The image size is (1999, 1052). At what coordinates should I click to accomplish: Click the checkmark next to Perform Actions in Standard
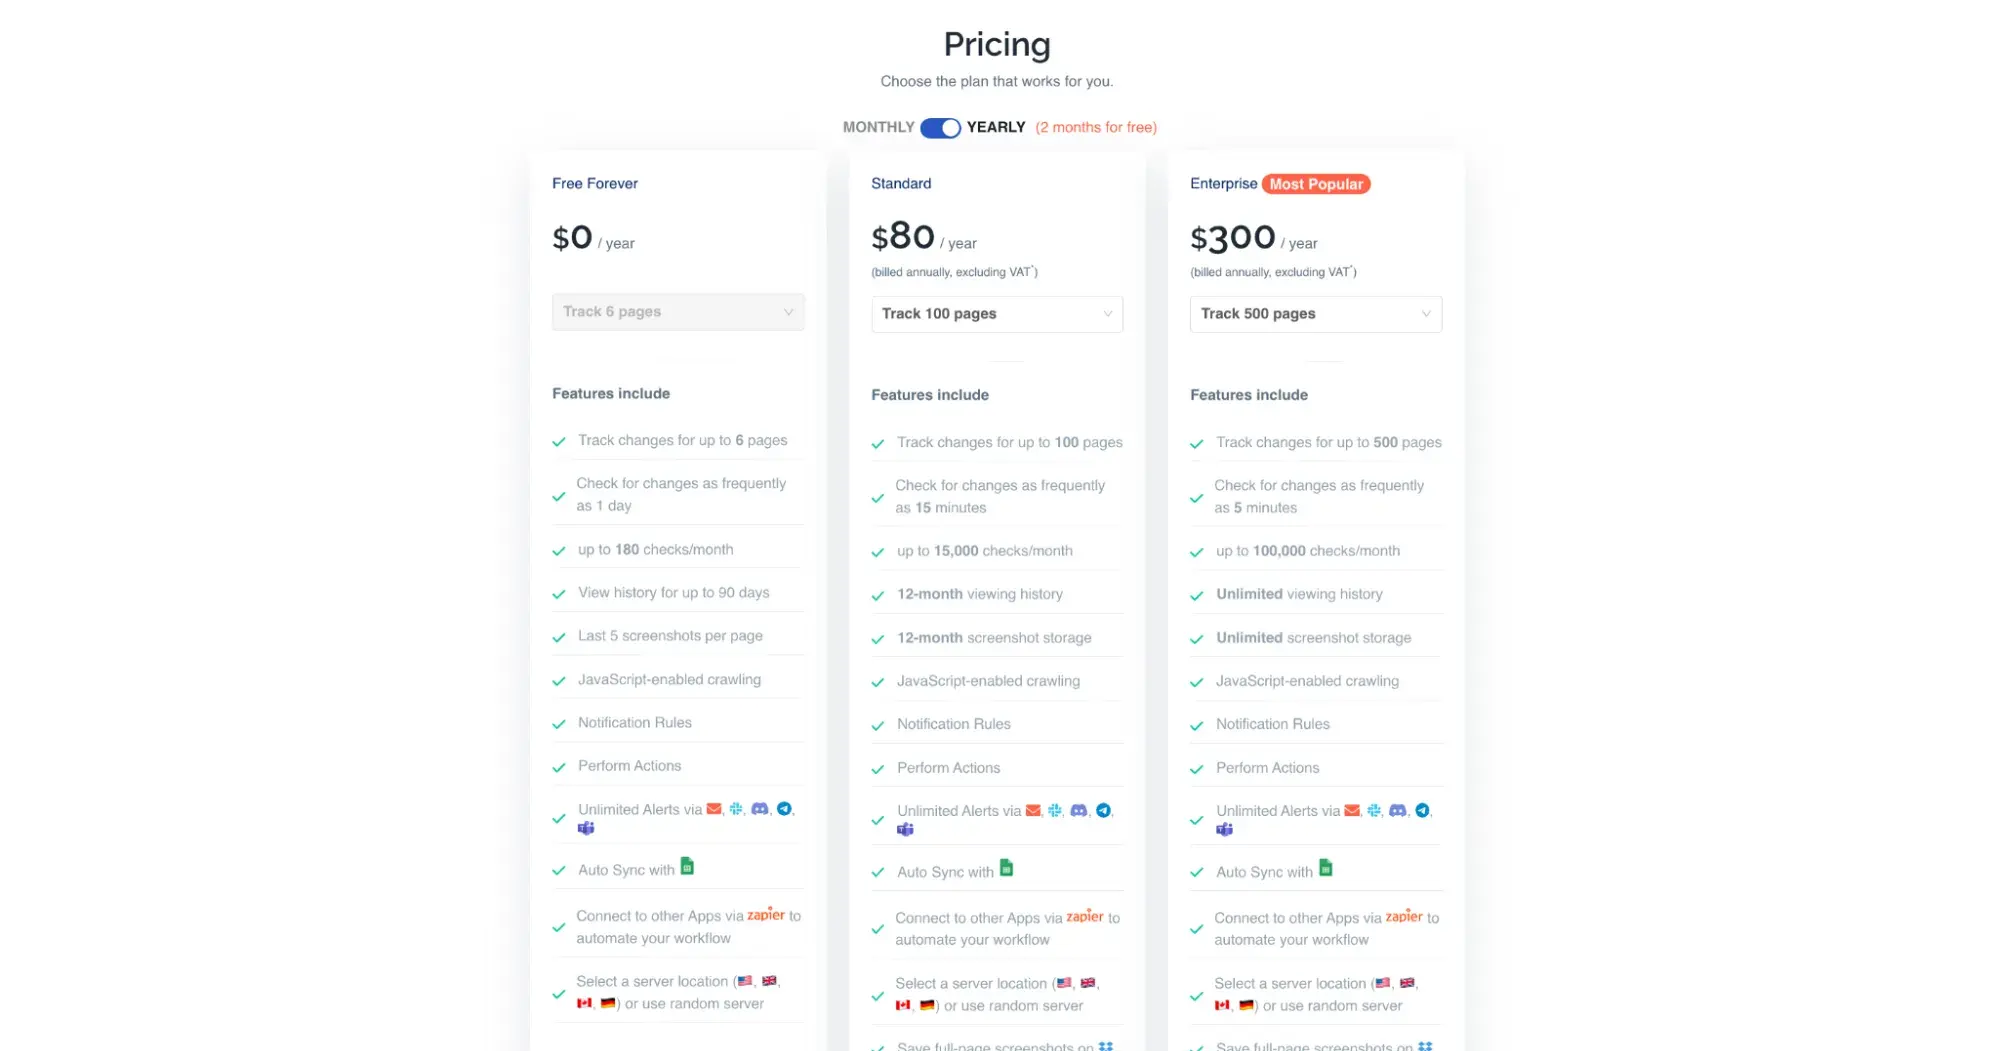pos(878,768)
